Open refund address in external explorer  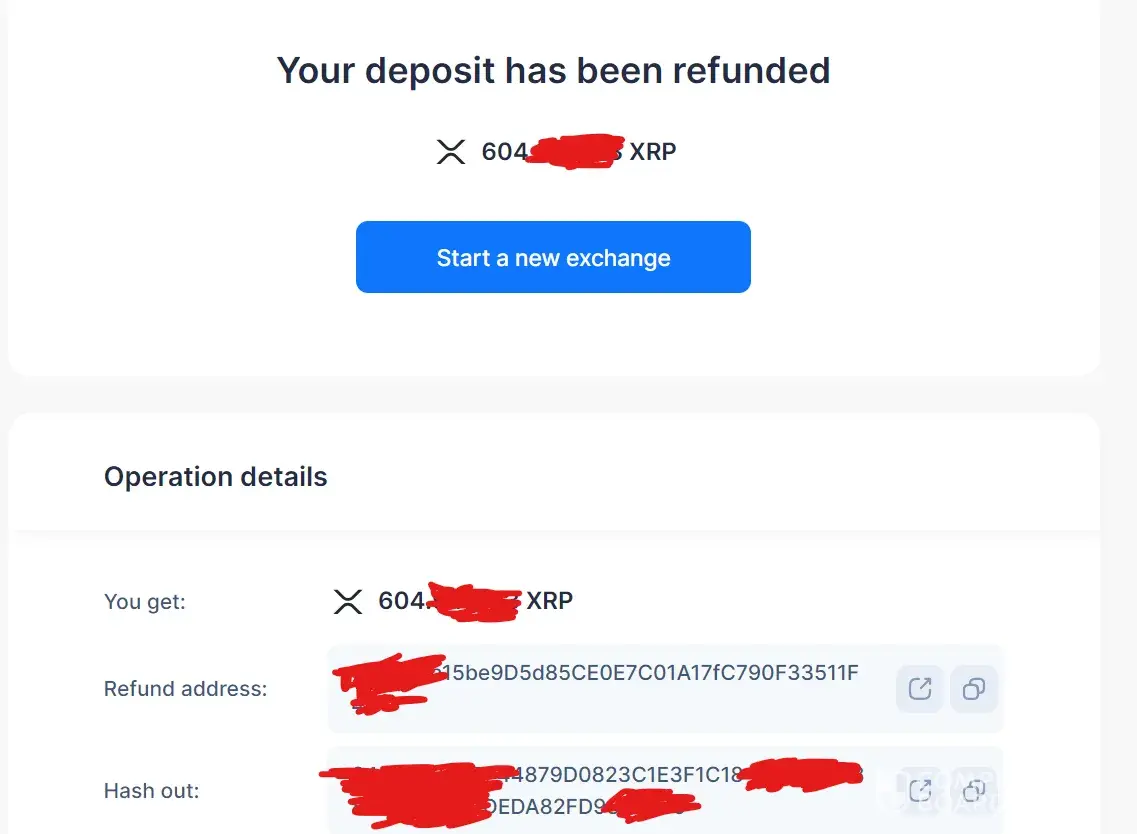coord(919,689)
